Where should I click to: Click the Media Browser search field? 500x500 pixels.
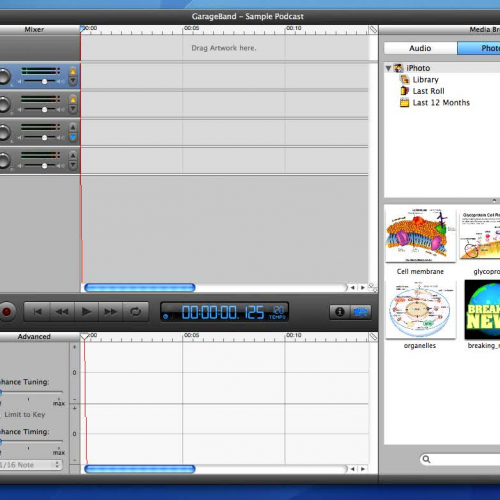tap(460, 459)
